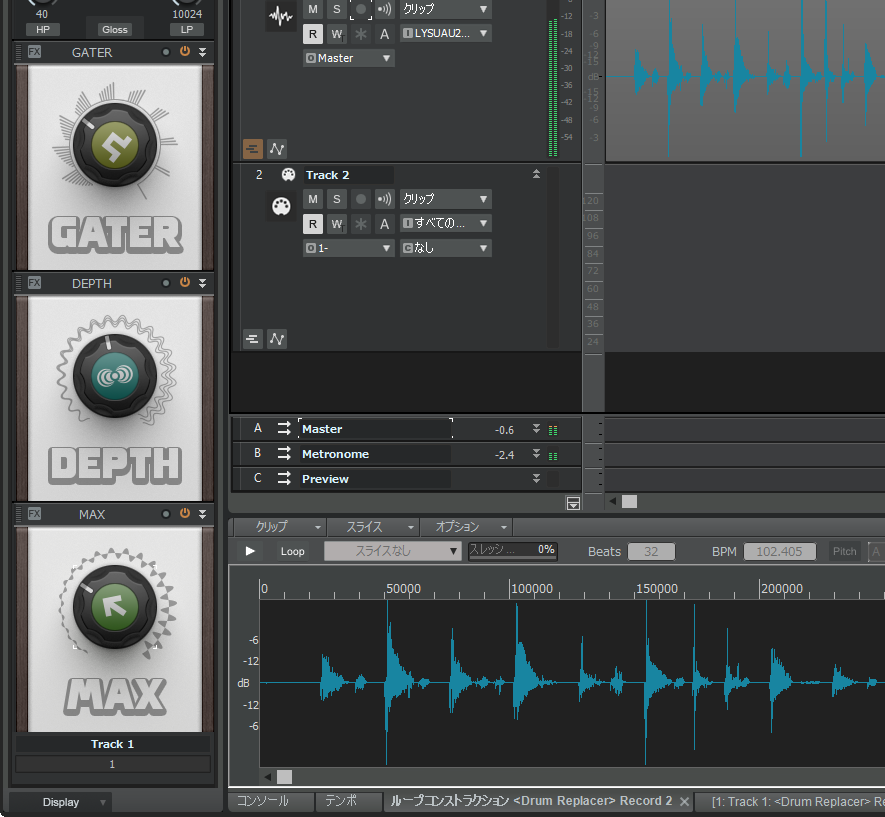The image size is (885, 817).
Task: Archive the audio track with A button
Action: [384, 34]
